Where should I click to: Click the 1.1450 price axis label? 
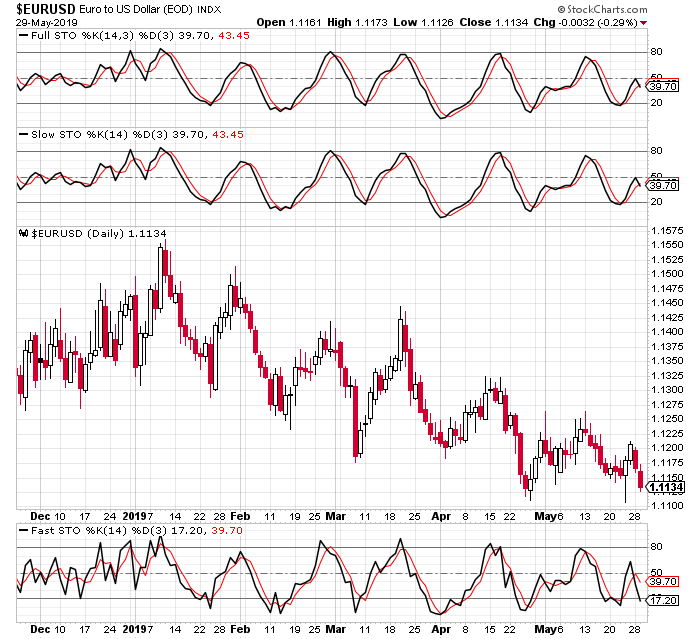pos(667,303)
